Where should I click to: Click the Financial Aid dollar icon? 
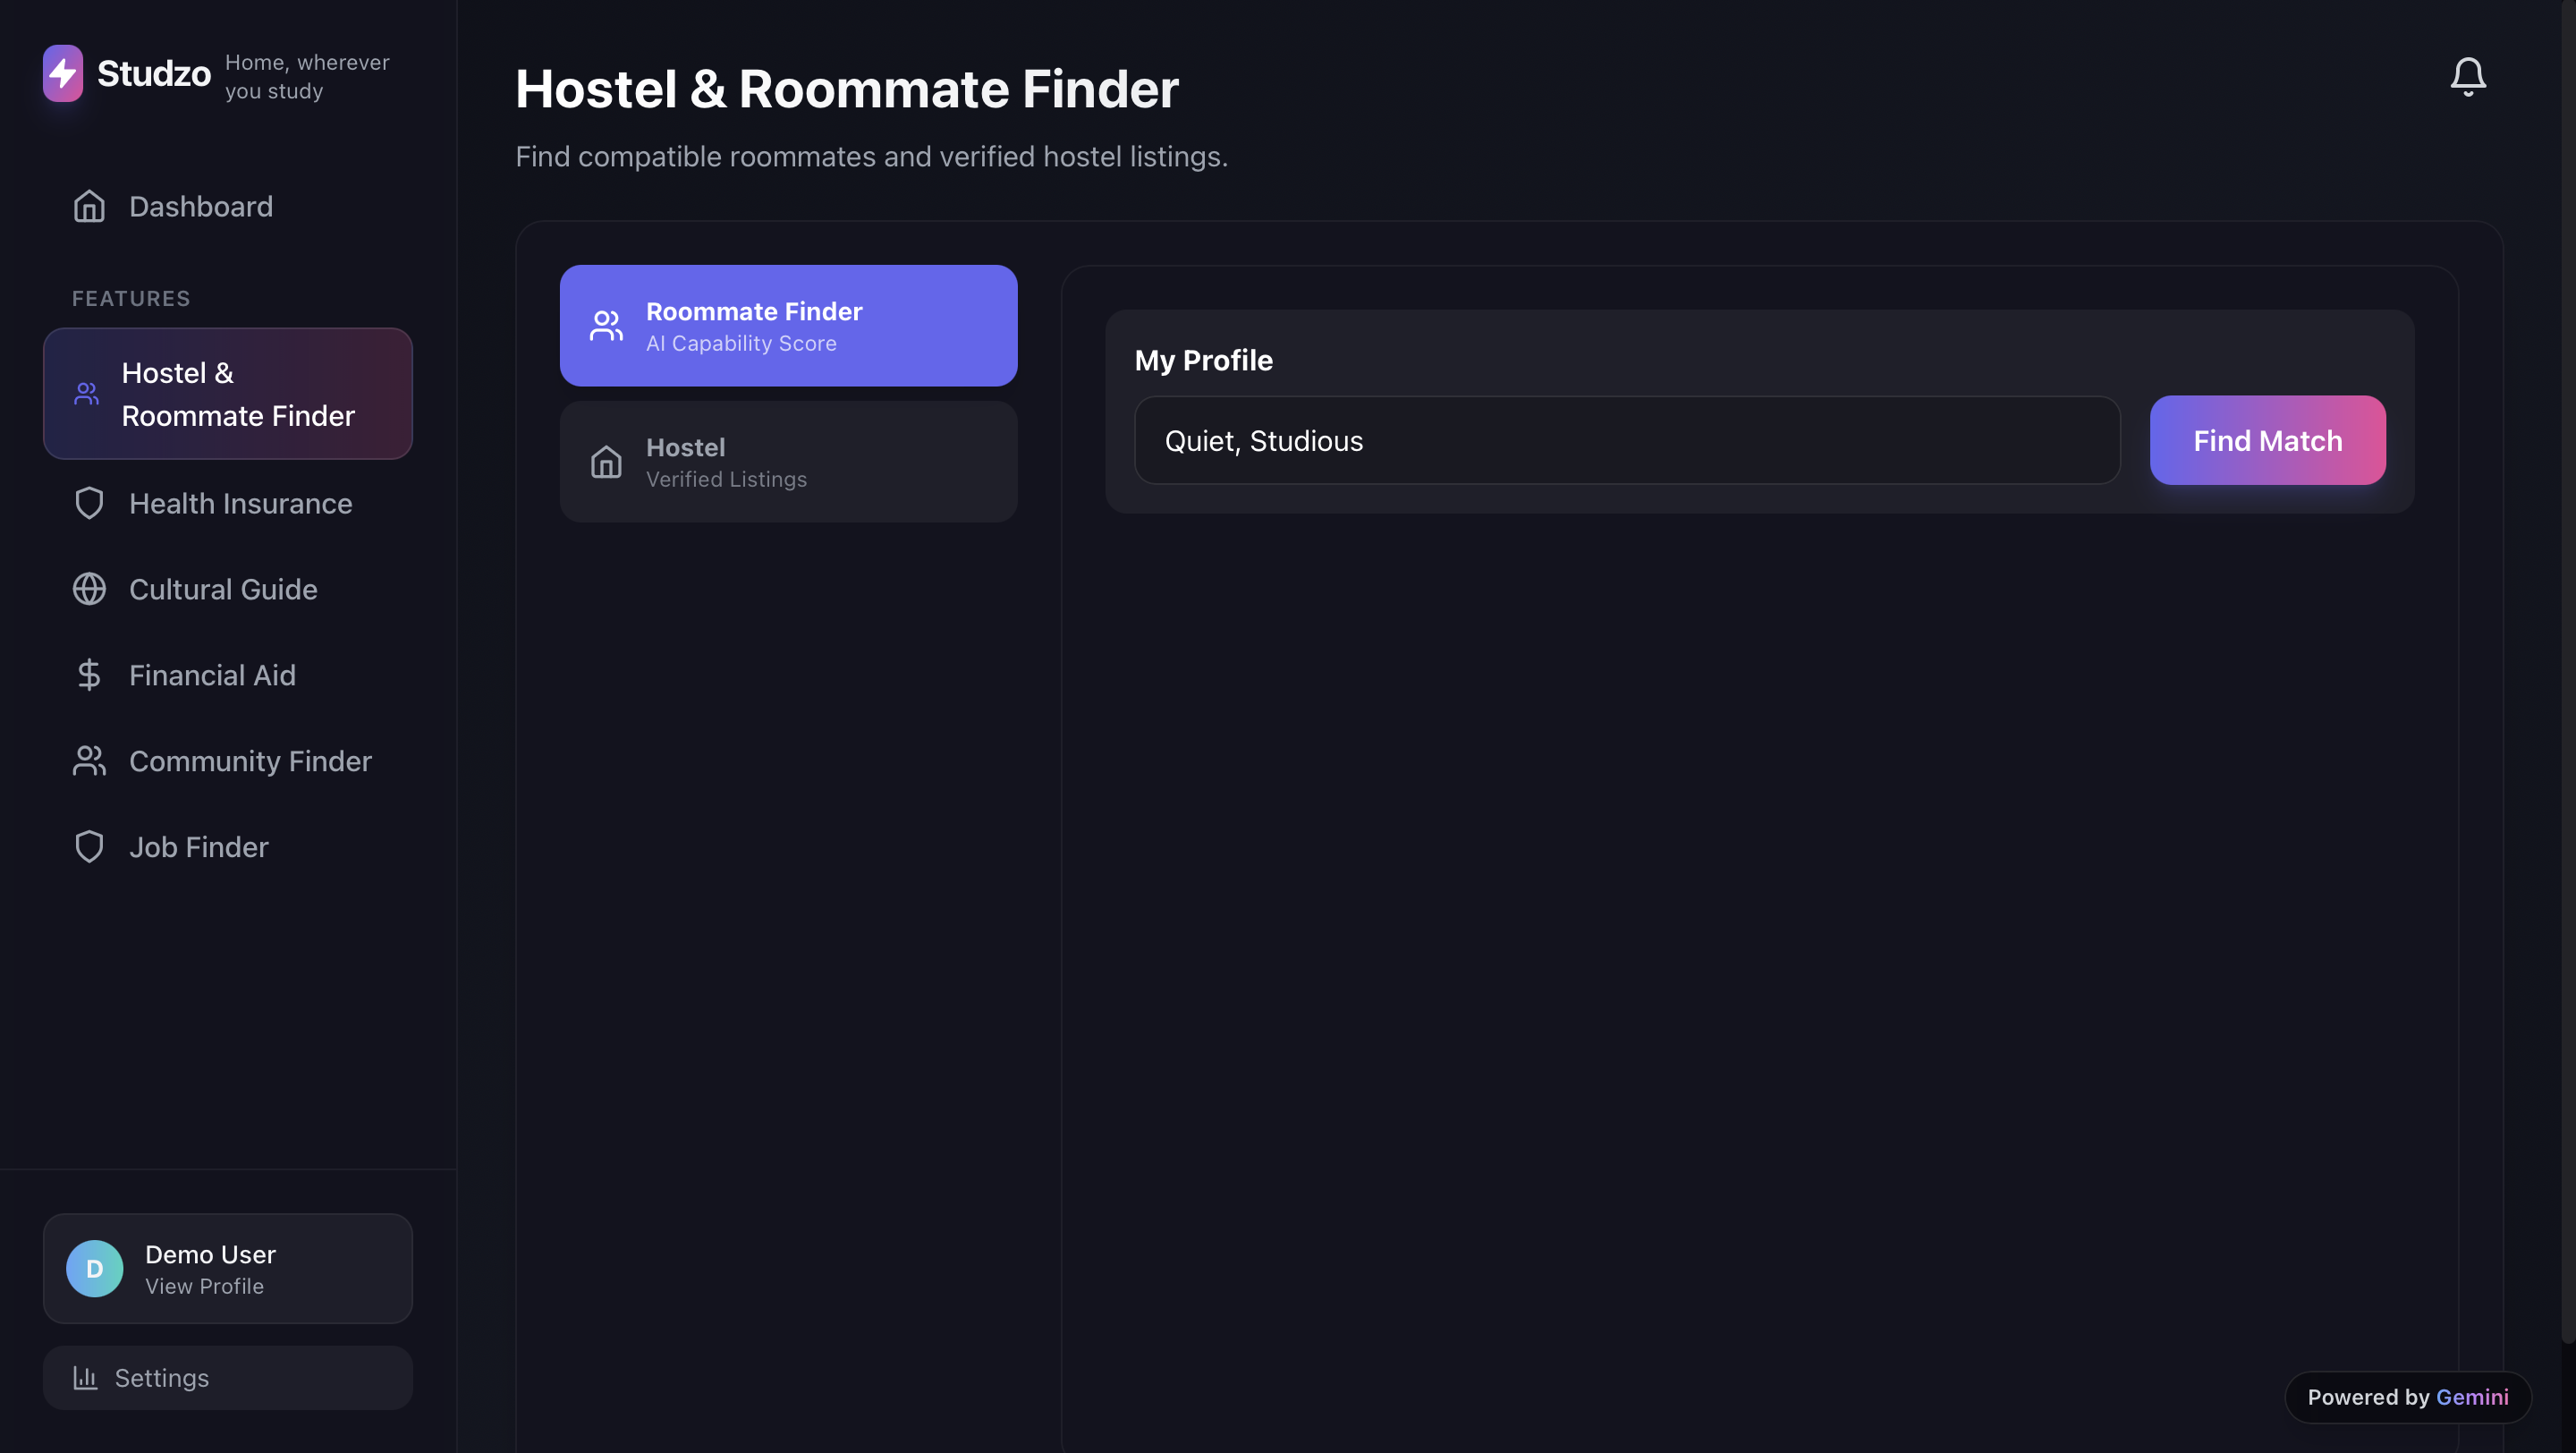pos(89,675)
